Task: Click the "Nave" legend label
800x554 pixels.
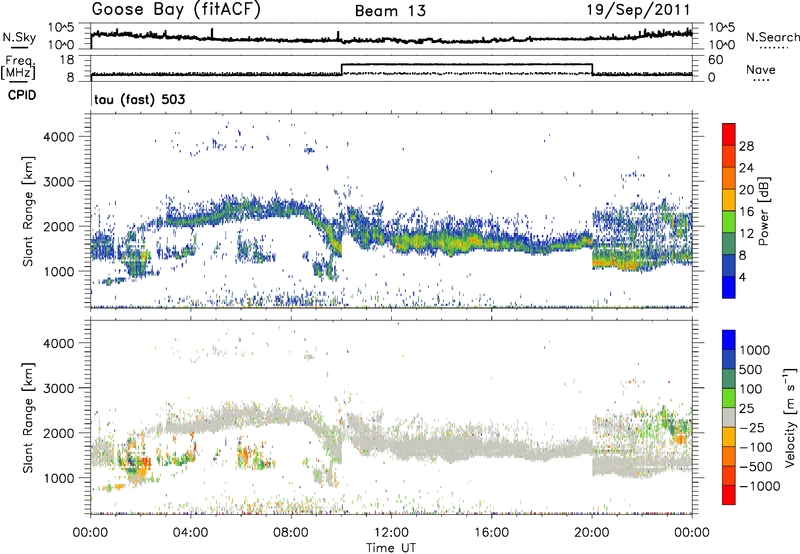Action: (x=760, y=70)
